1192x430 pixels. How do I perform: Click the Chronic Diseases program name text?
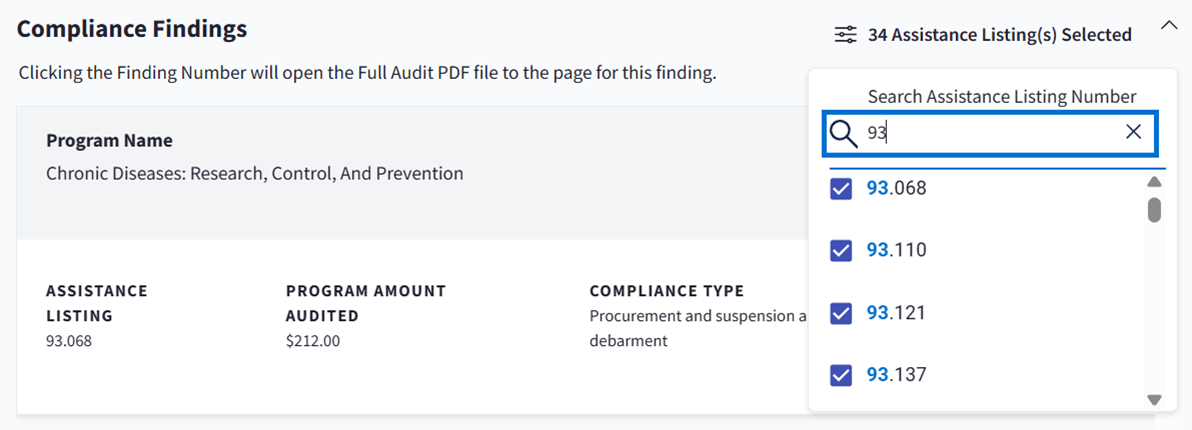(x=255, y=174)
